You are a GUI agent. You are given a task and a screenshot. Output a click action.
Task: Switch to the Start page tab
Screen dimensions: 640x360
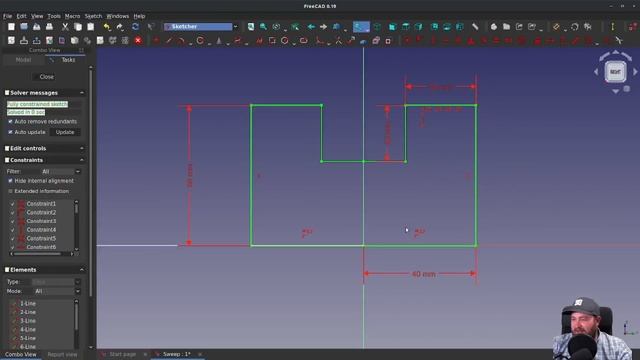(x=122, y=354)
